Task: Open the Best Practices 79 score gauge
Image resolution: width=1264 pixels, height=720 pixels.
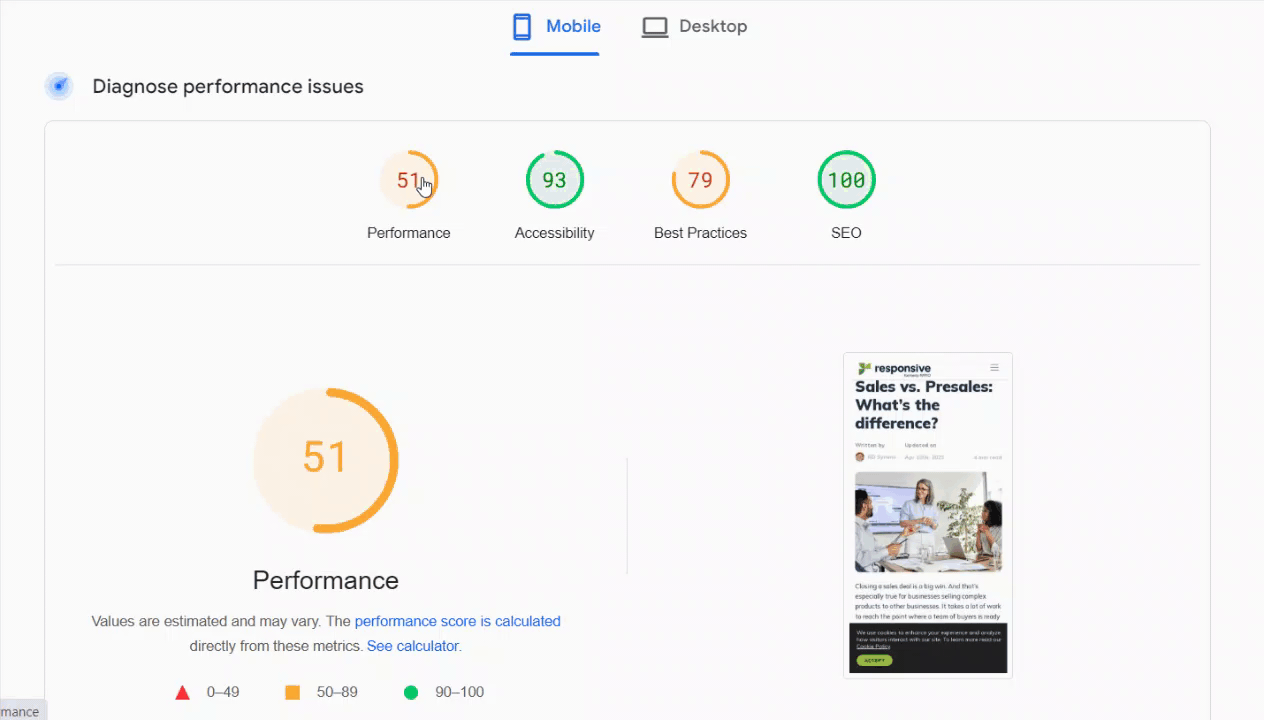Action: (x=700, y=180)
